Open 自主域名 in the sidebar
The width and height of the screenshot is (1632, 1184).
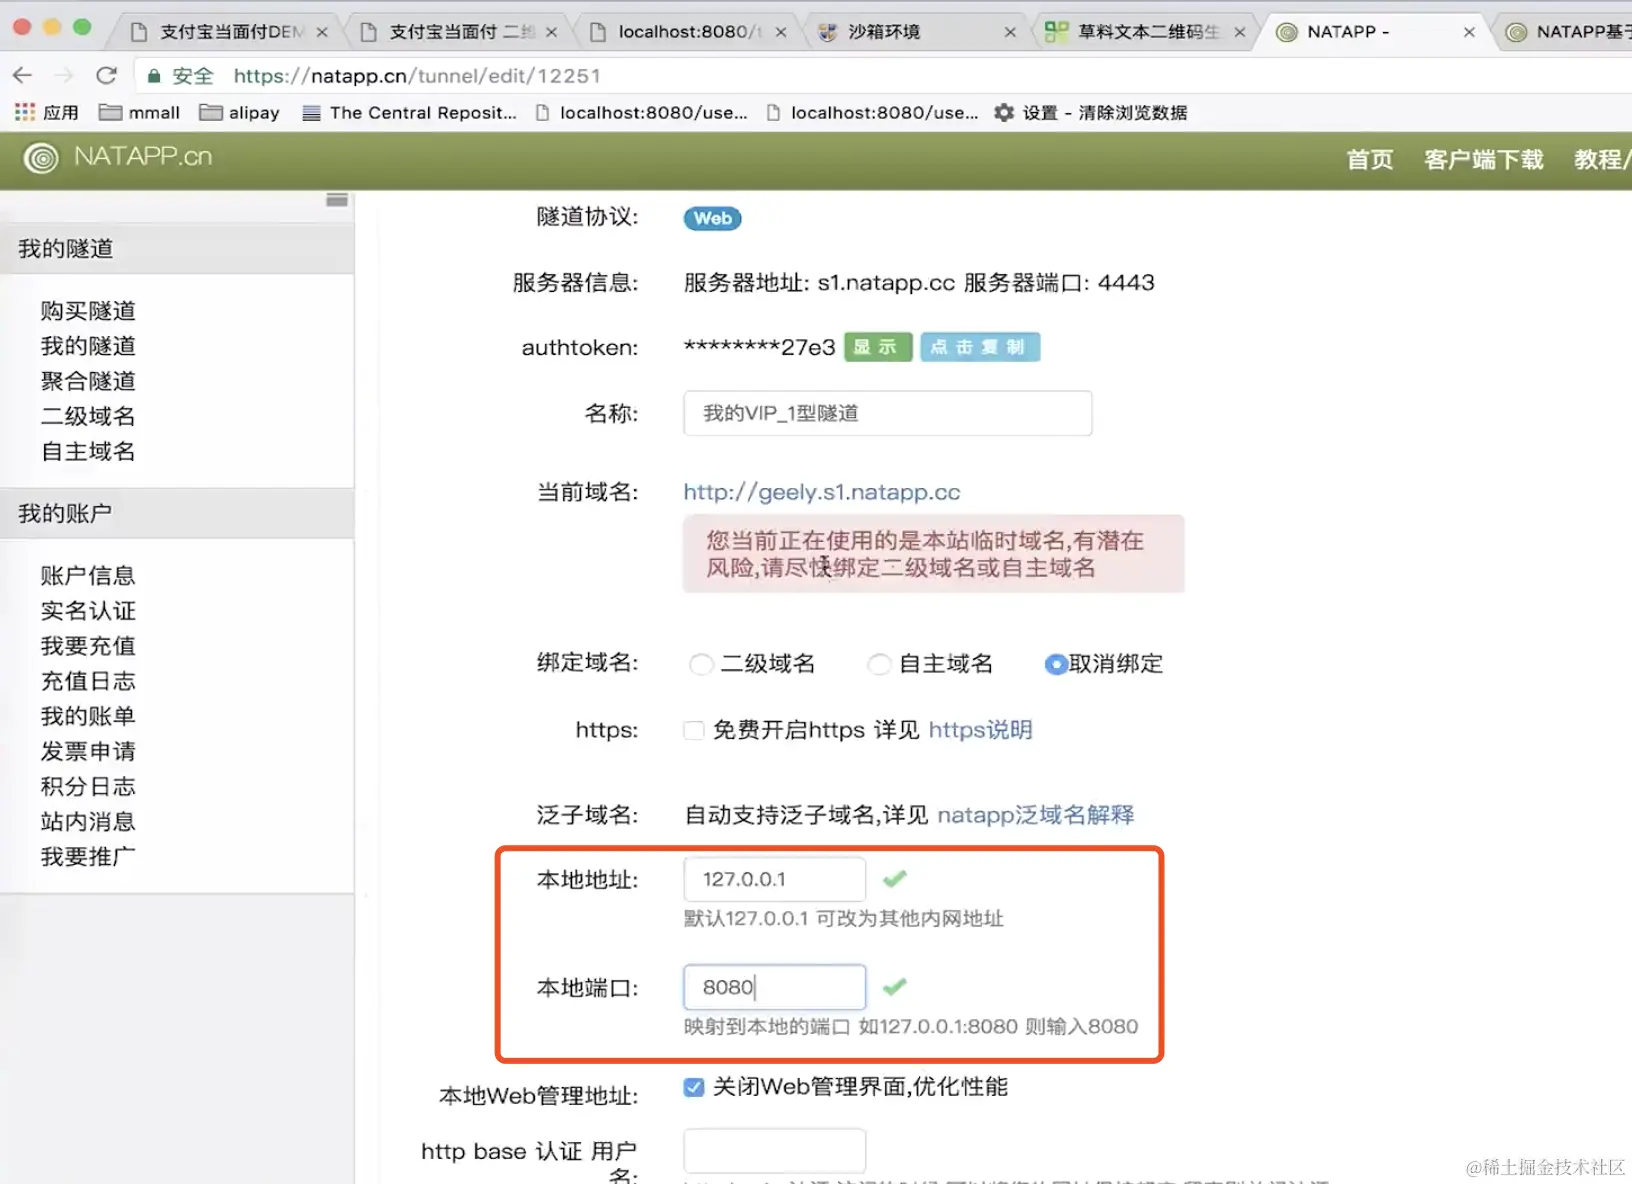88,451
